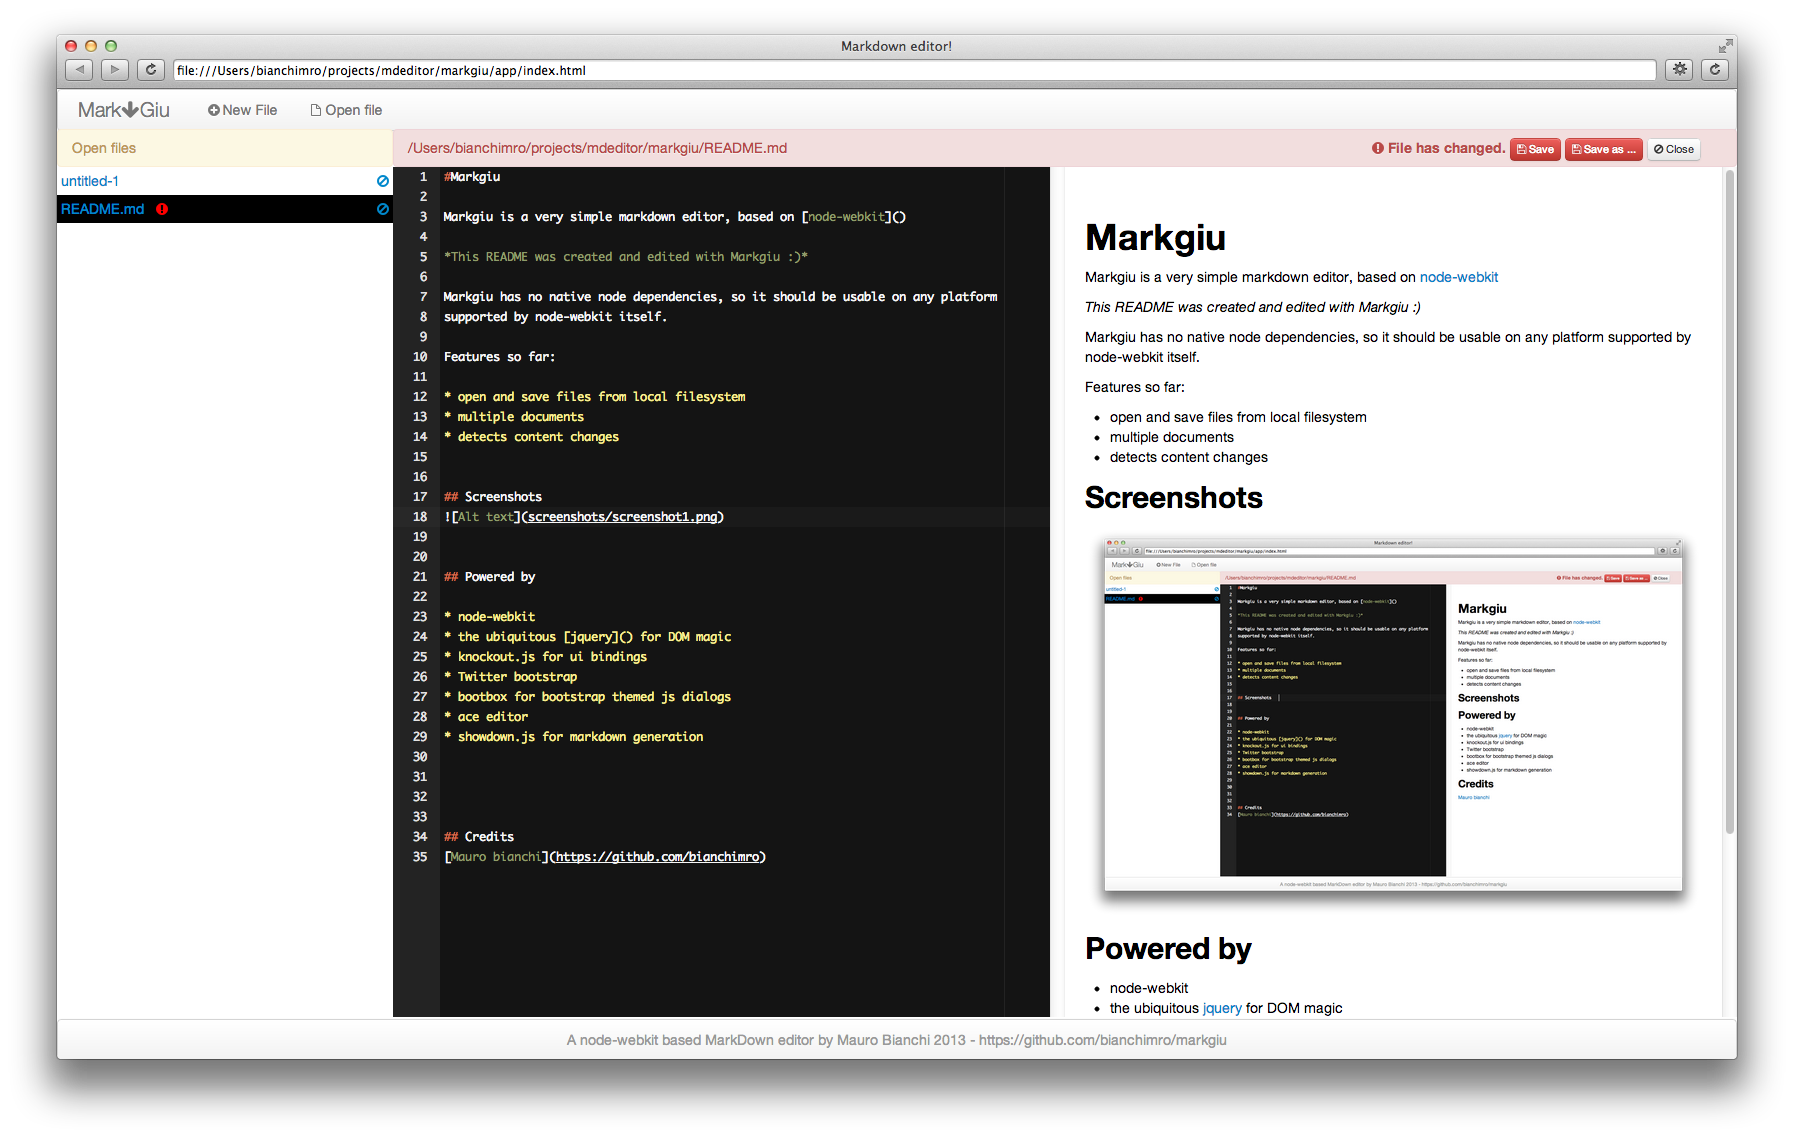The height and width of the screenshot is (1138, 1794).
Task: Save the changed file
Action: pos(1535,149)
